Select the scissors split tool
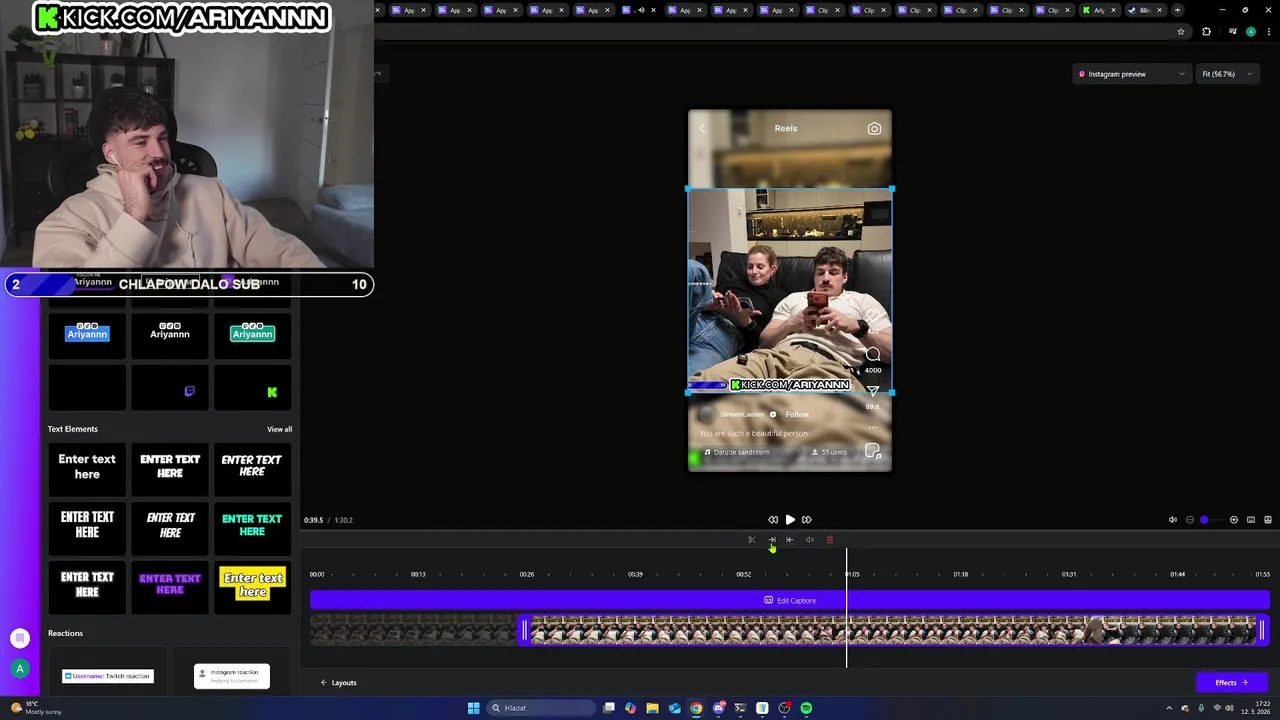Image resolution: width=1280 pixels, height=720 pixels. [752, 540]
